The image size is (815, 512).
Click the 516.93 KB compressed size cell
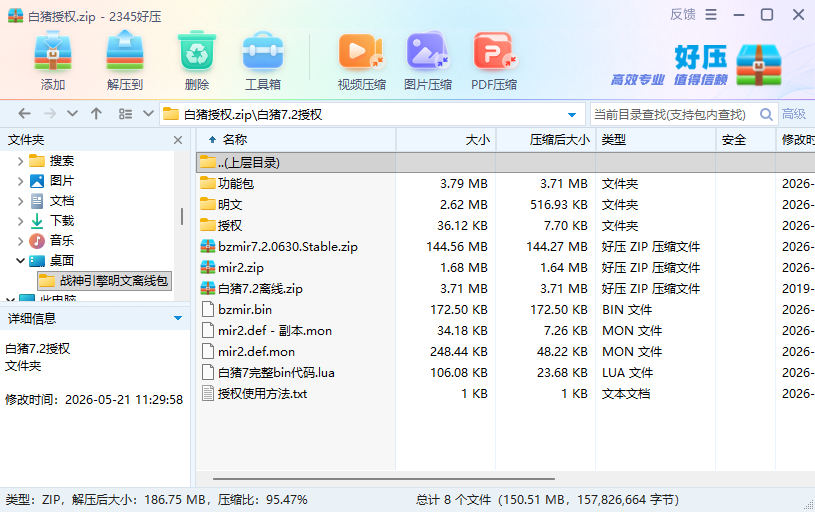click(x=558, y=204)
